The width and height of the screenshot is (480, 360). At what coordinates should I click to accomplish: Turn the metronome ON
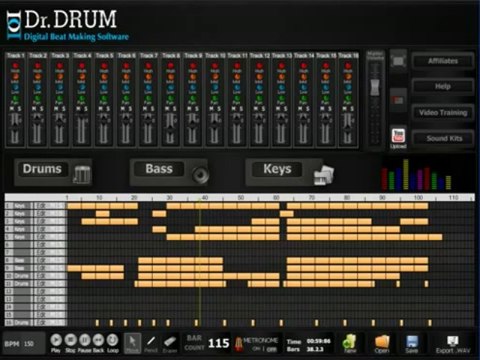256,349
